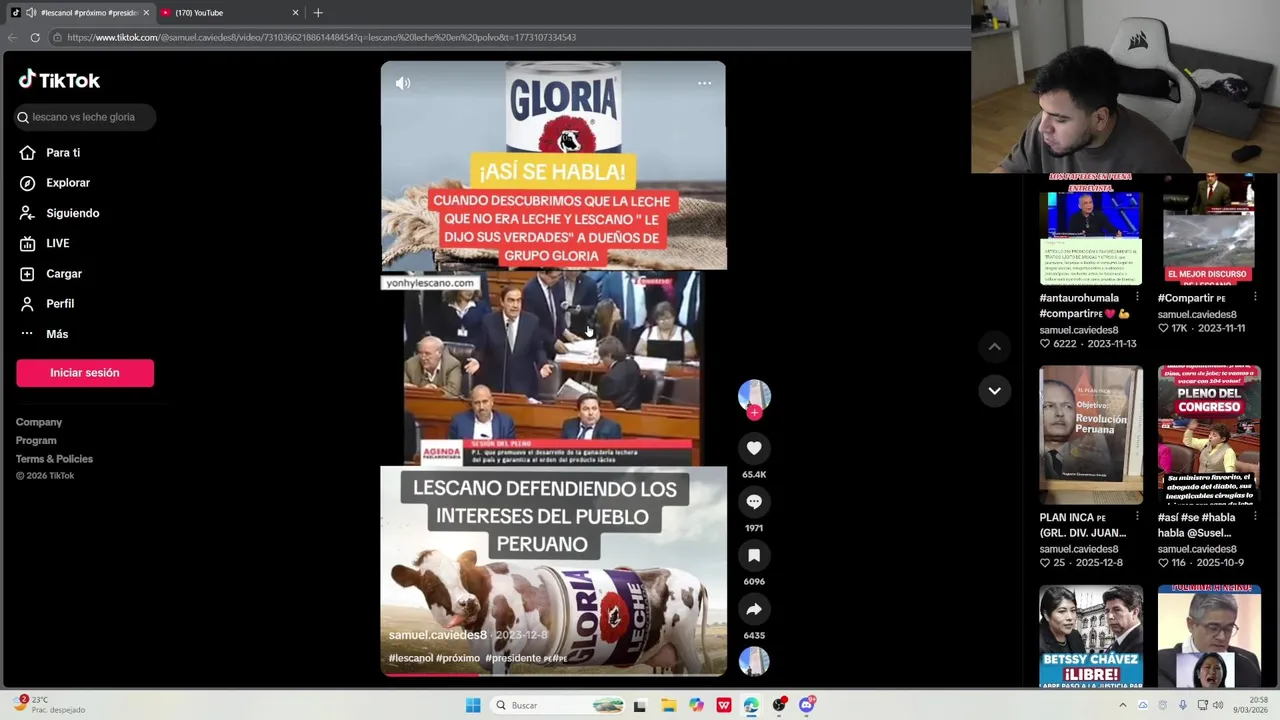Select the TikTok #lescanol browser tab
The width and height of the screenshot is (1280, 720).
[80, 13]
